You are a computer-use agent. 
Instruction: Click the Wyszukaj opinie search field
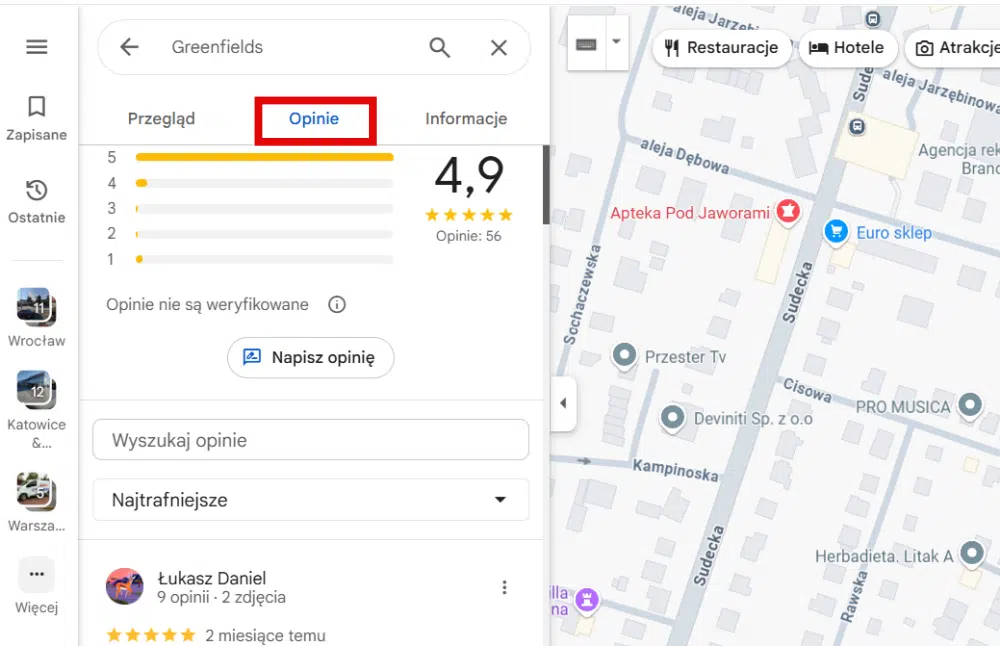pyautogui.click(x=310, y=439)
